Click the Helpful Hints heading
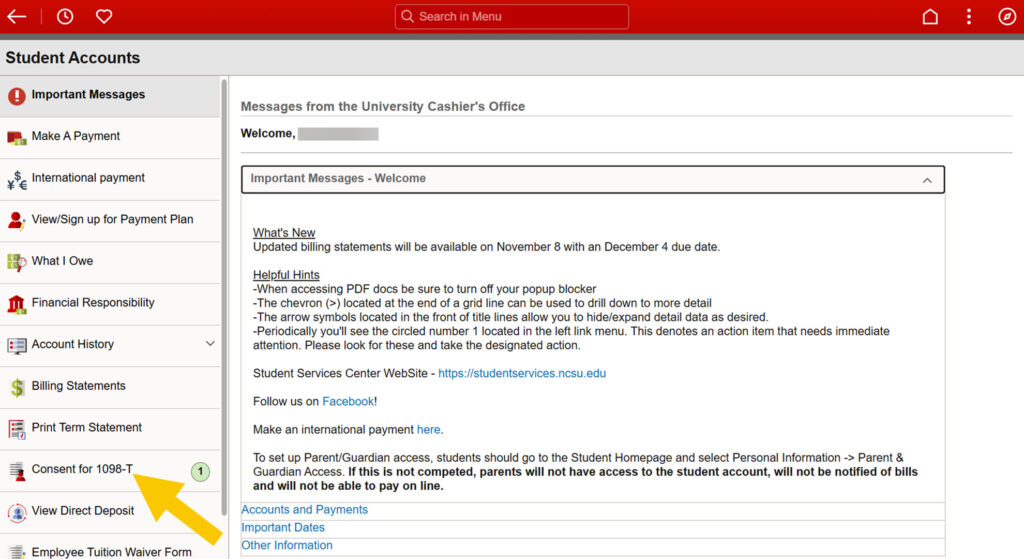 (x=286, y=275)
